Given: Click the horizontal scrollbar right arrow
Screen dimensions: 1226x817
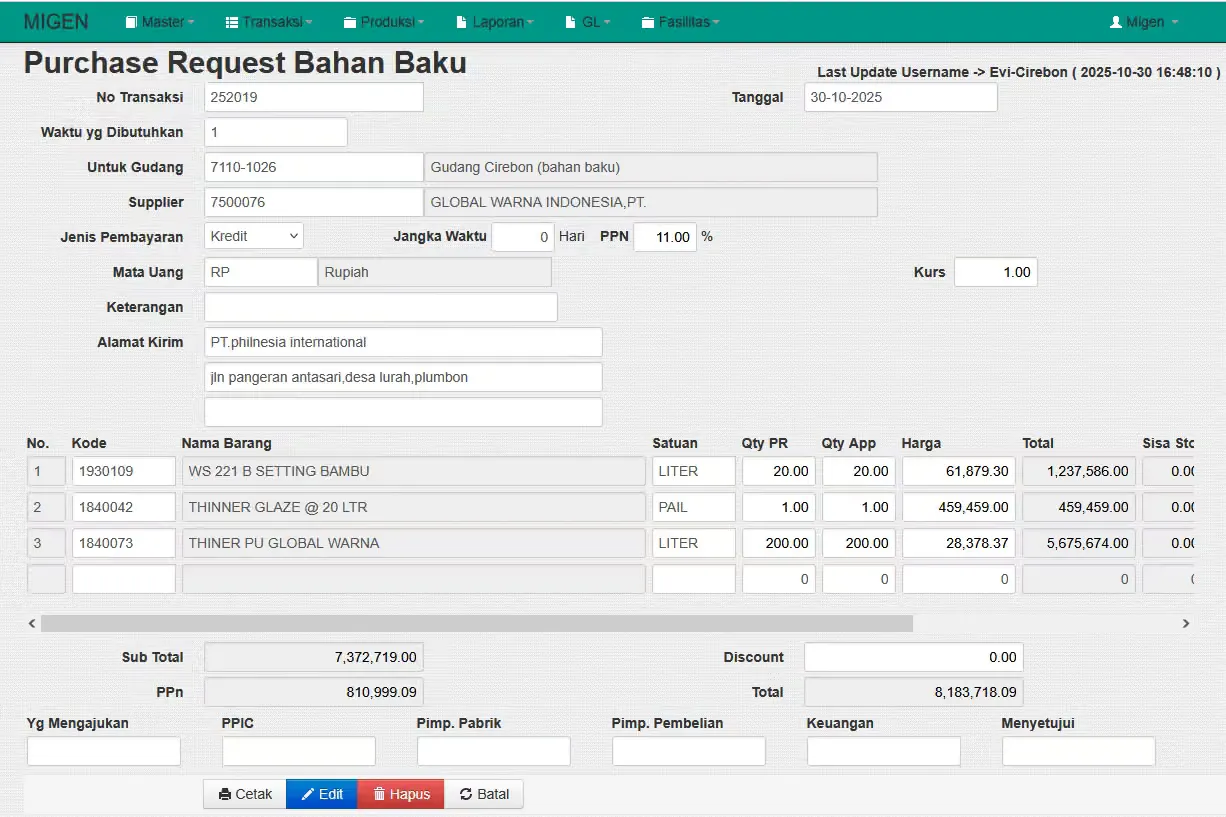Looking at the screenshot, I should click(1186, 623).
